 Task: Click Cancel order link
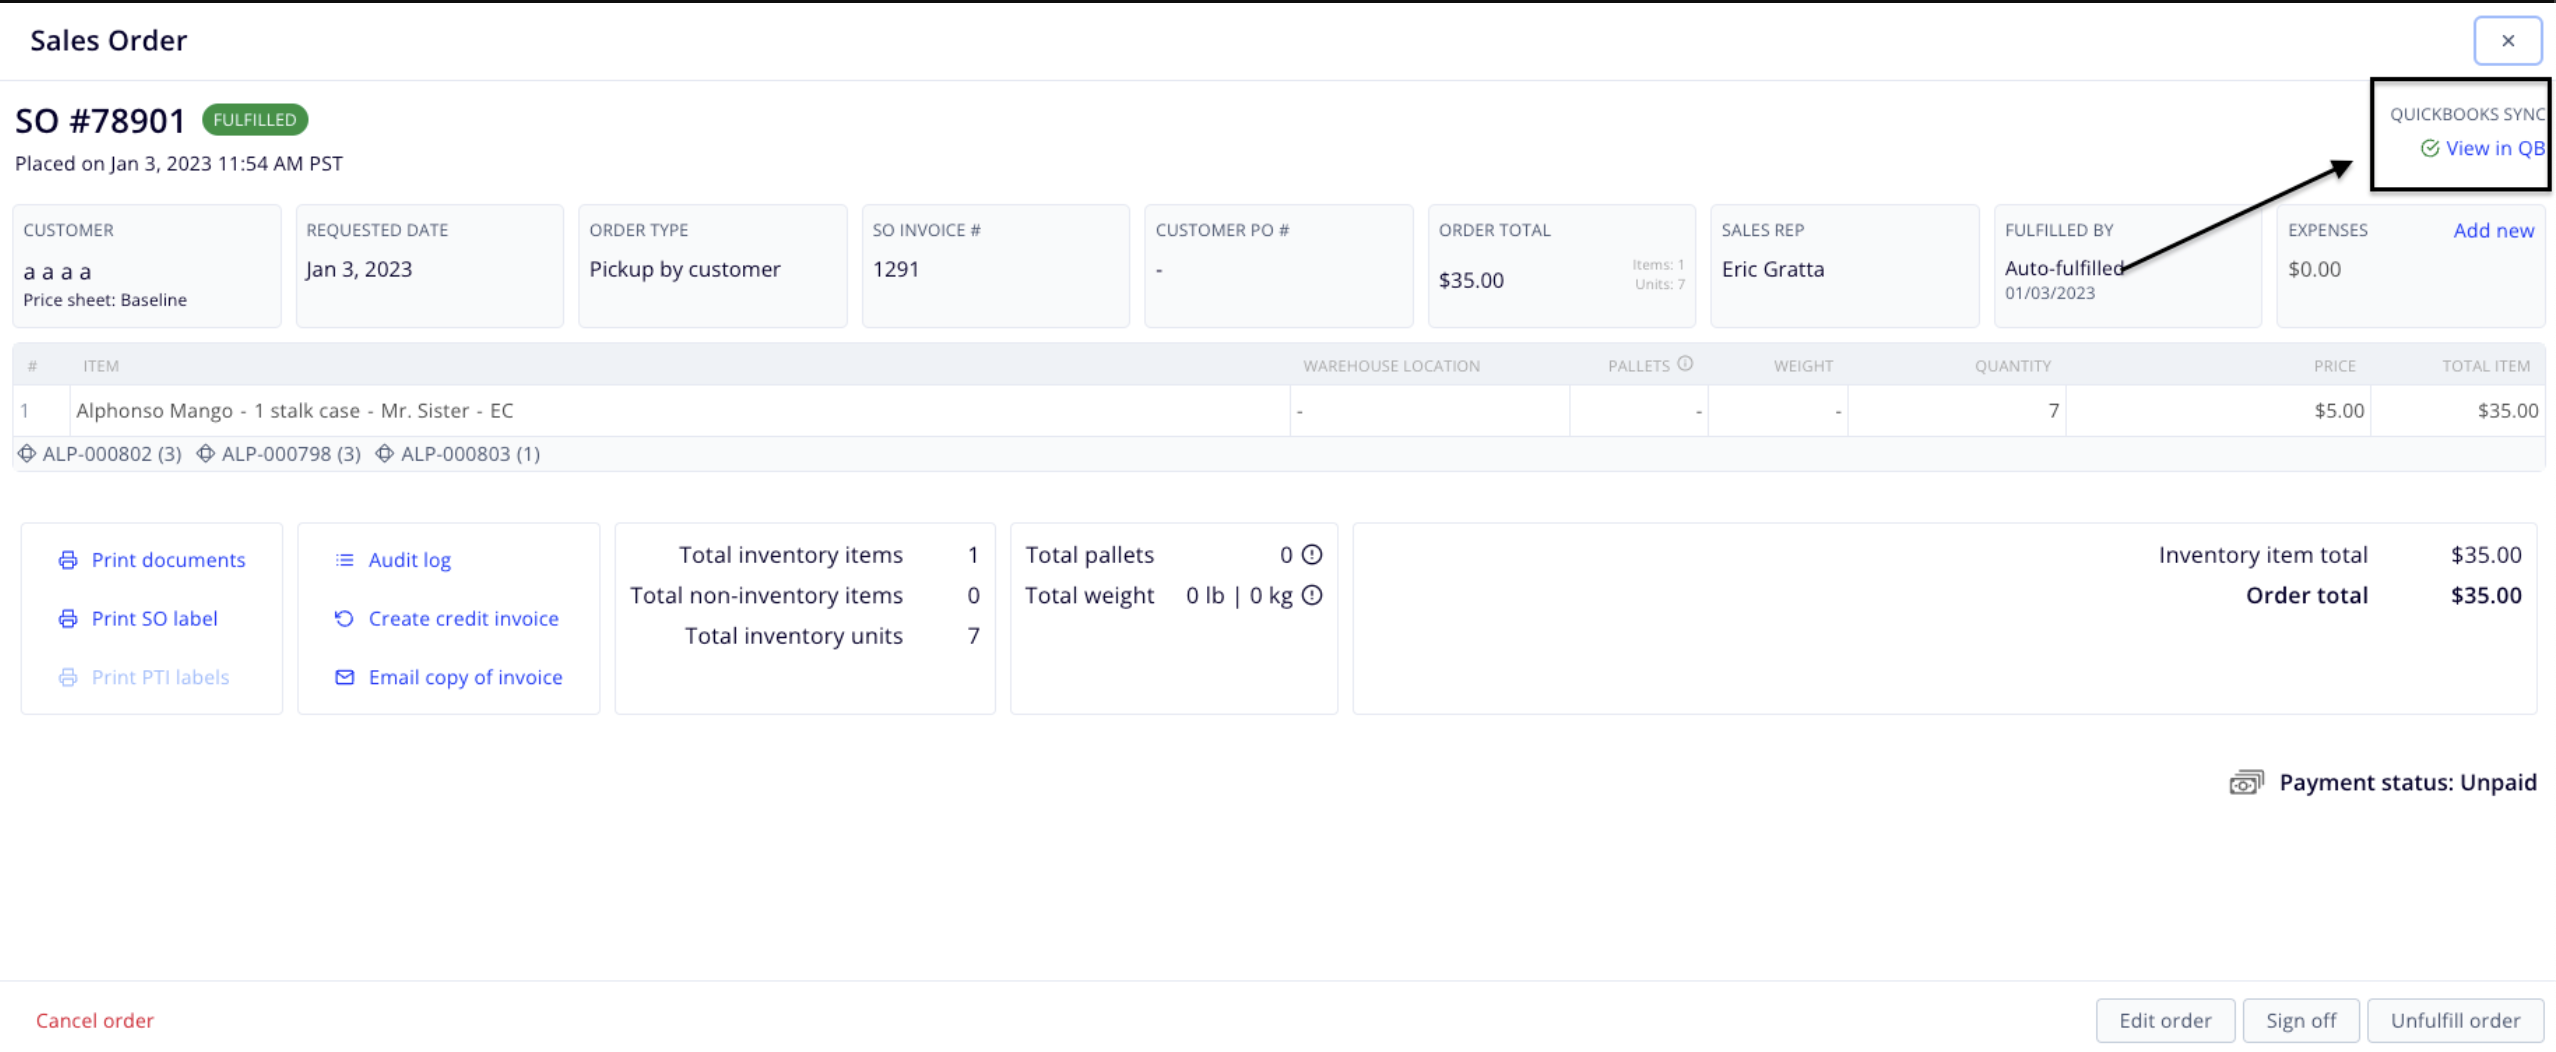[x=95, y=1020]
